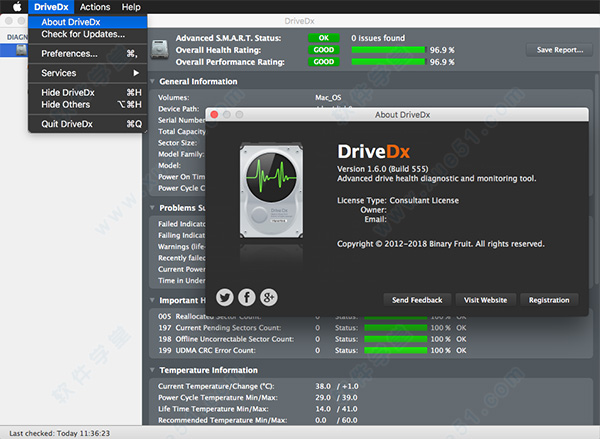The width and height of the screenshot is (600, 439).
Task: Click the Copyright Binary Fruit text
Action: [440, 244]
